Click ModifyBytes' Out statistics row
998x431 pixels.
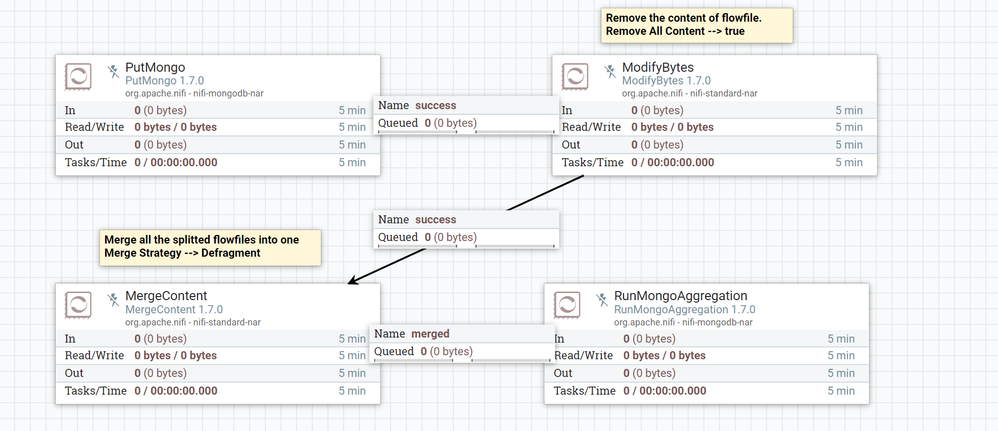714,145
